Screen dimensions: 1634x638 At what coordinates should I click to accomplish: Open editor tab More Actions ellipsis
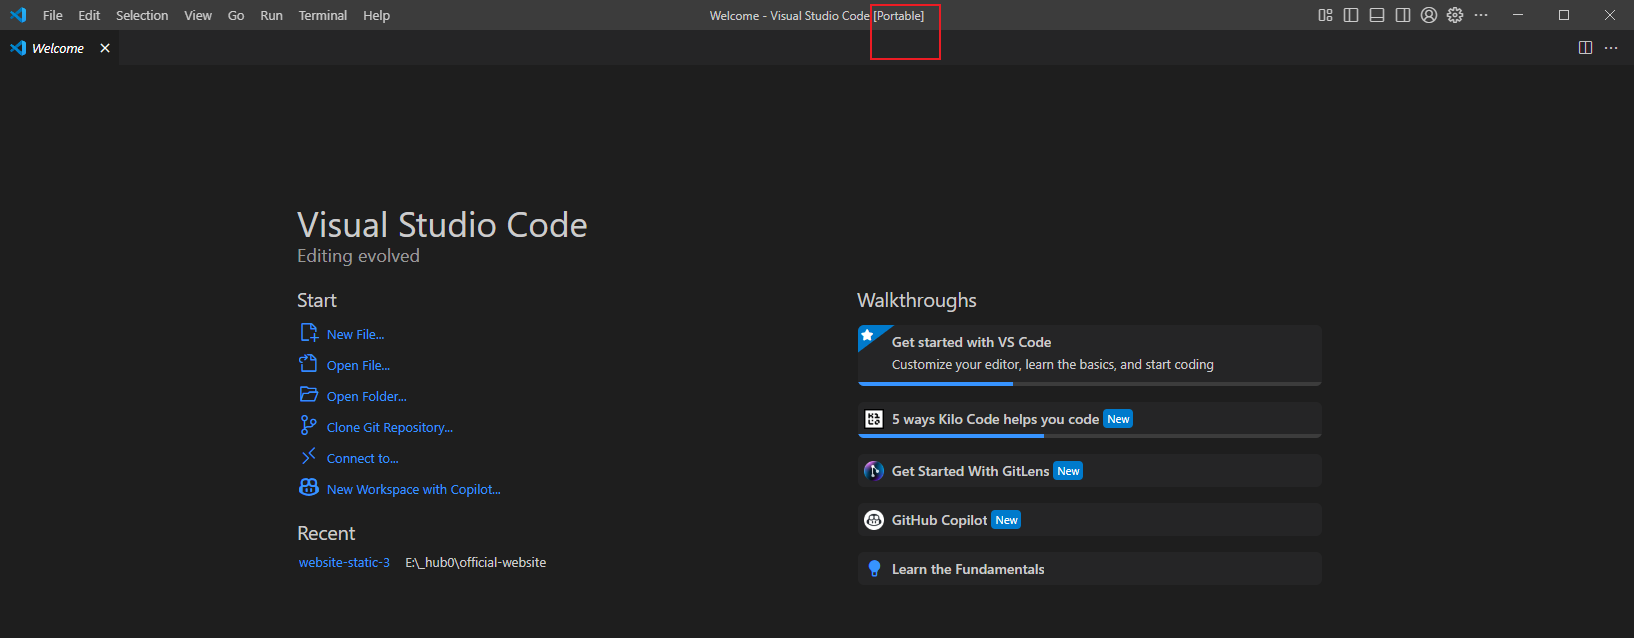pyautogui.click(x=1611, y=48)
